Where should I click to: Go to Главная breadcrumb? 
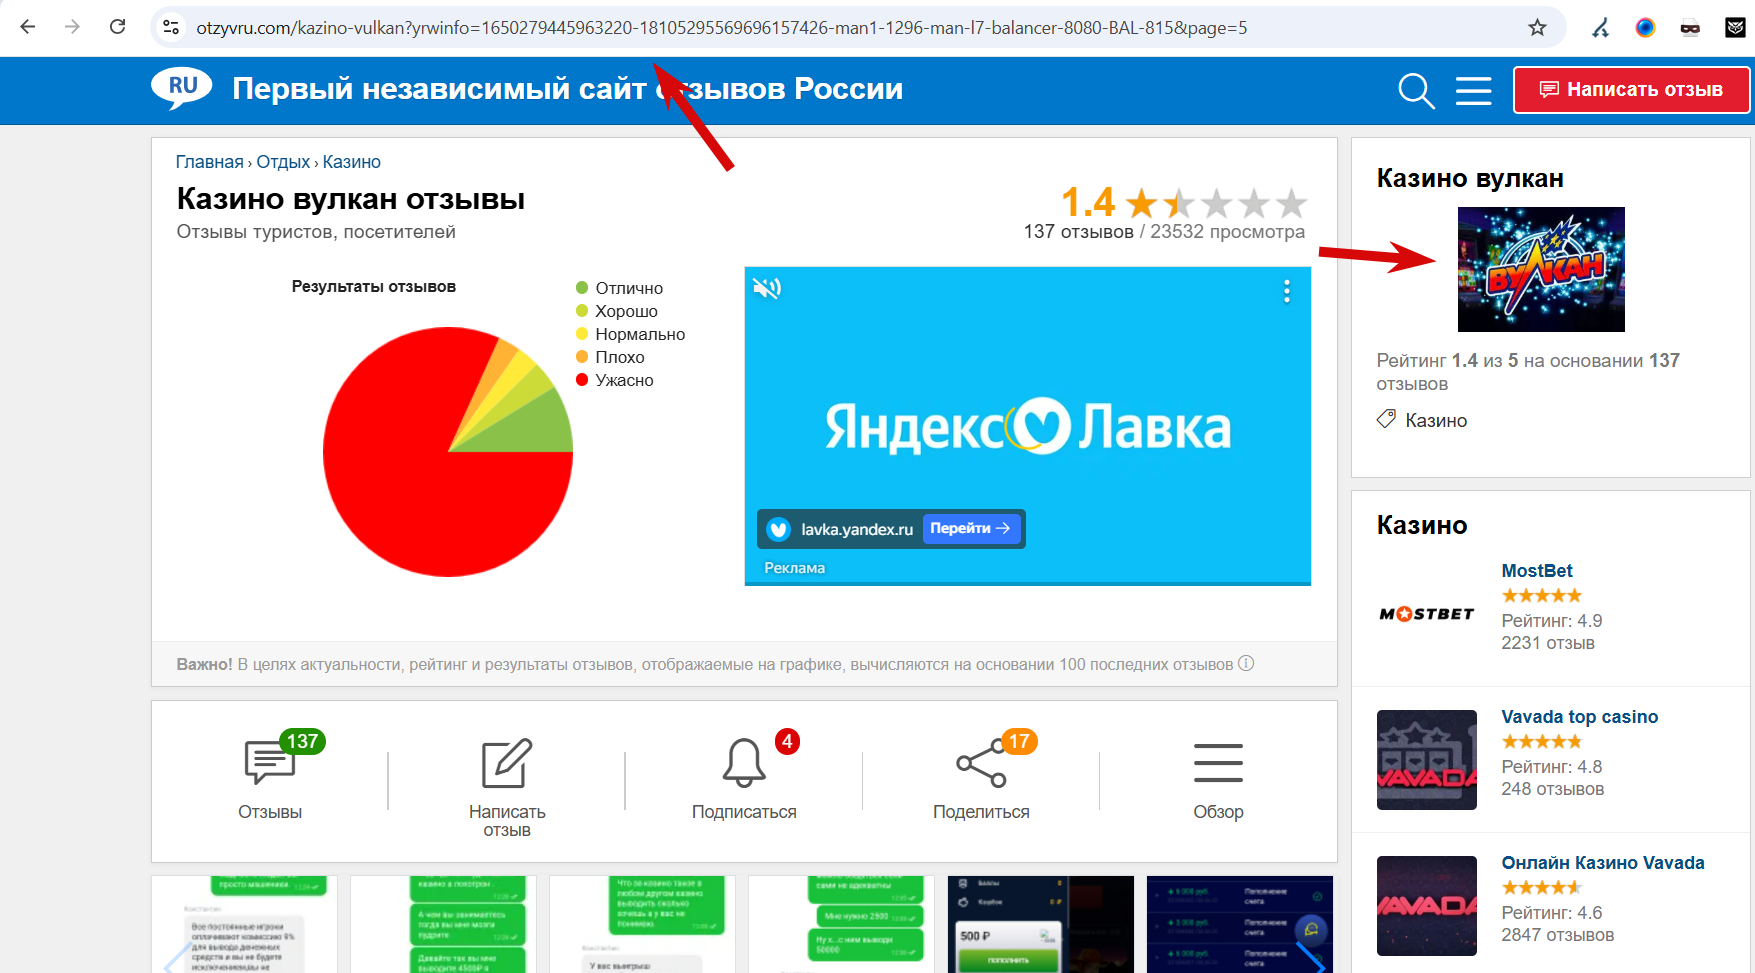pos(210,162)
